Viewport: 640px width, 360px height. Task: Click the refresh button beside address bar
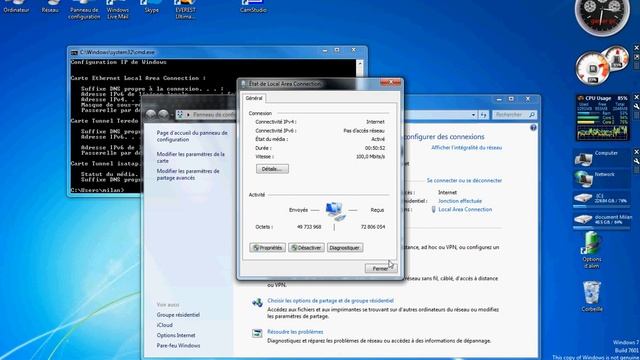click(484, 115)
